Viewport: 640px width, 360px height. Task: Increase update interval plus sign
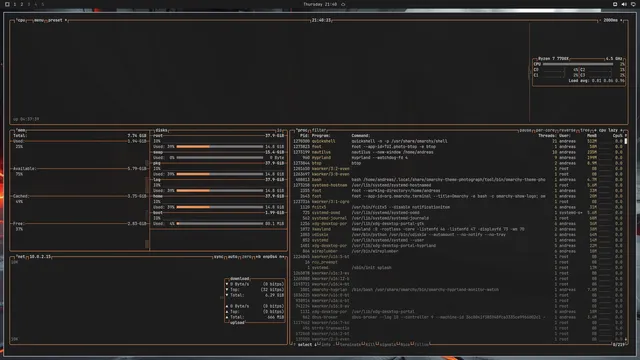click(x=622, y=20)
